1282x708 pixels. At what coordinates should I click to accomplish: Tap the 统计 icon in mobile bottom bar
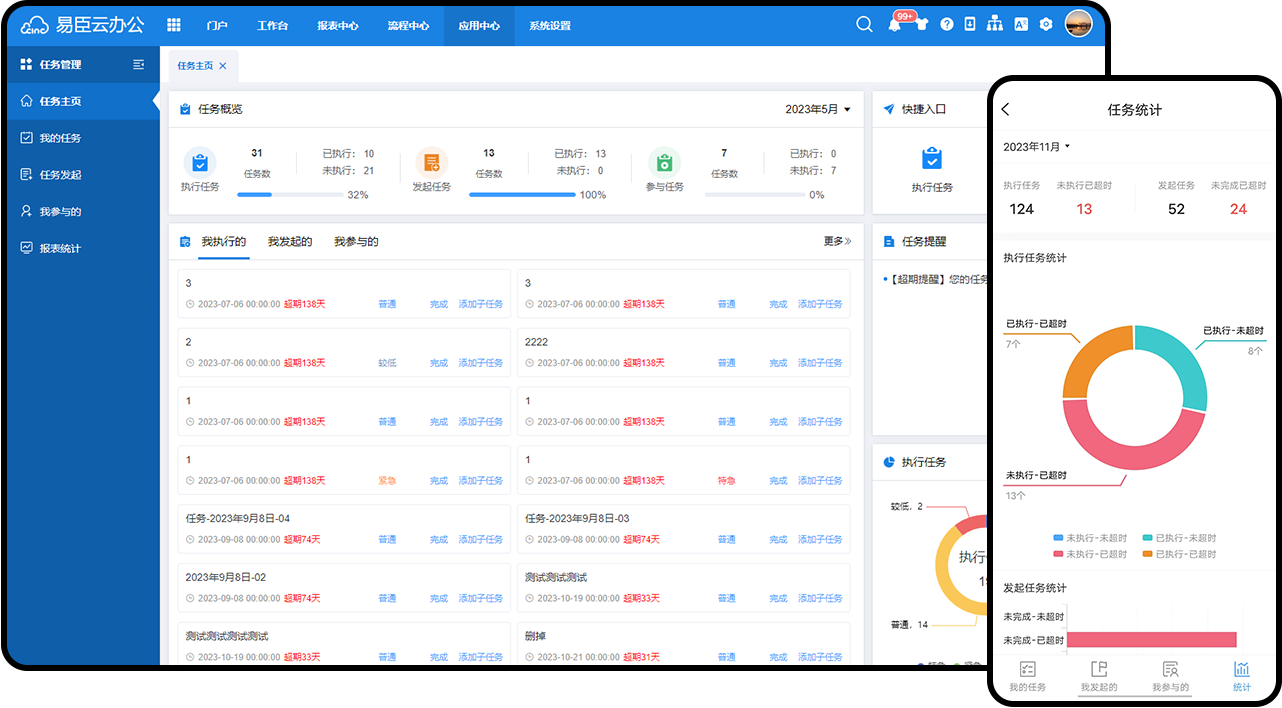pos(1241,675)
